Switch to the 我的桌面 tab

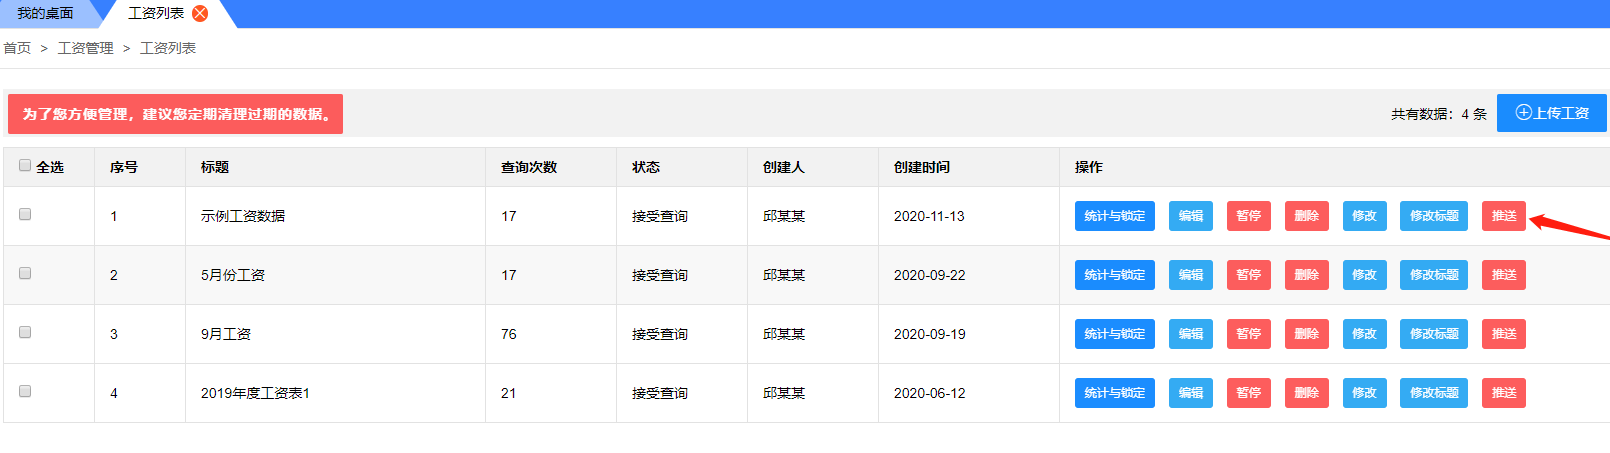(45, 13)
